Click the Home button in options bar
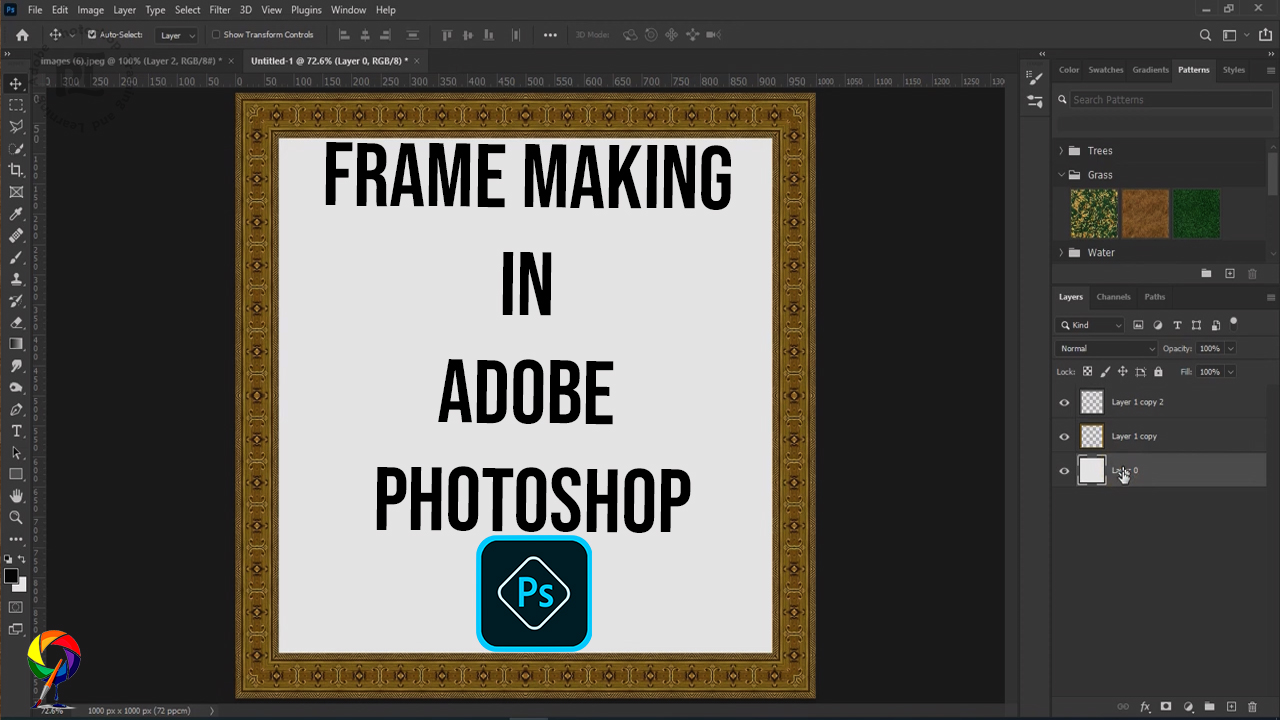This screenshot has height=720, width=1280. tap(22, 35)
